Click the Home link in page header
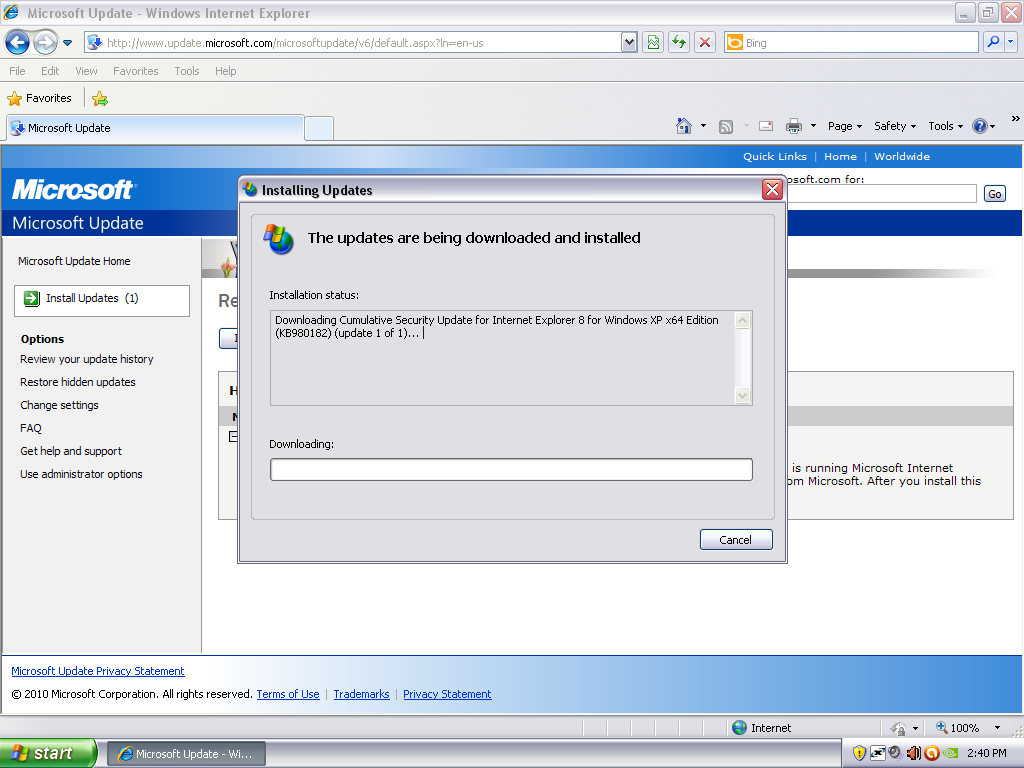 840,156
